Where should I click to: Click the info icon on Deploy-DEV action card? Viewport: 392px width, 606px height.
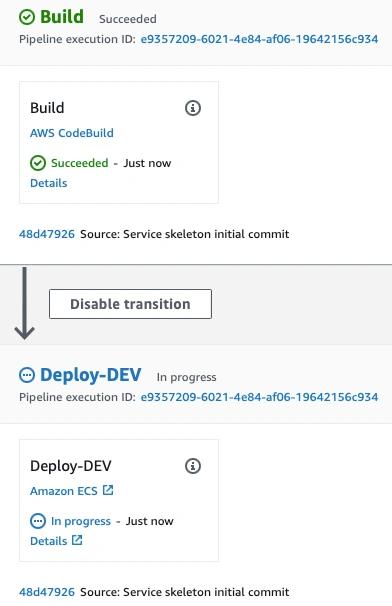coord(193,466)
